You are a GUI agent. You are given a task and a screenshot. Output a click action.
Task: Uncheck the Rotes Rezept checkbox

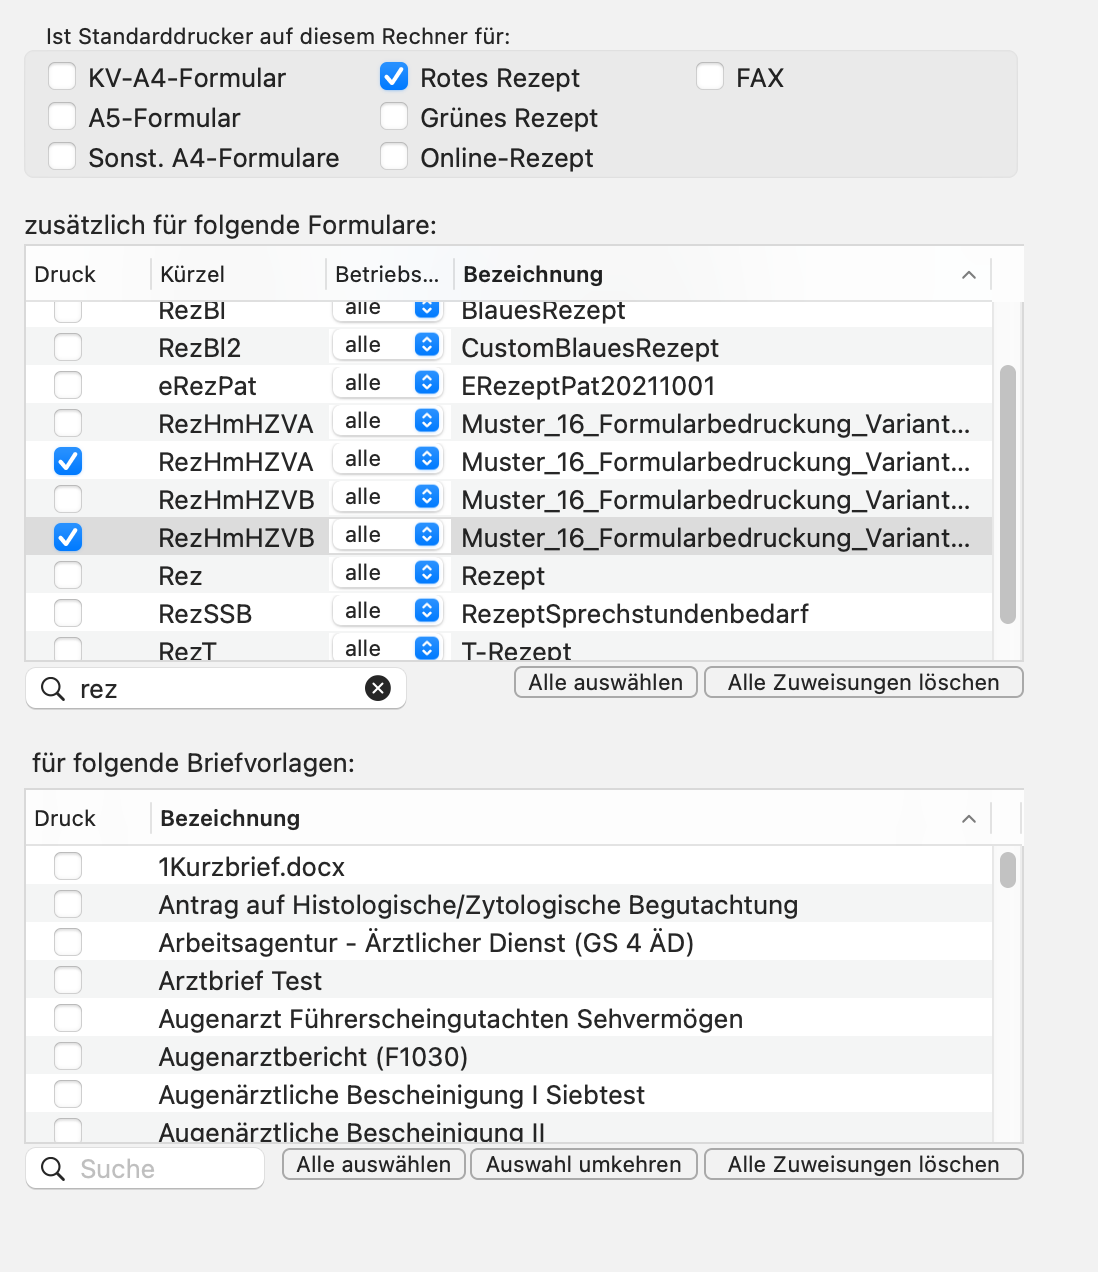coord(394,77)
